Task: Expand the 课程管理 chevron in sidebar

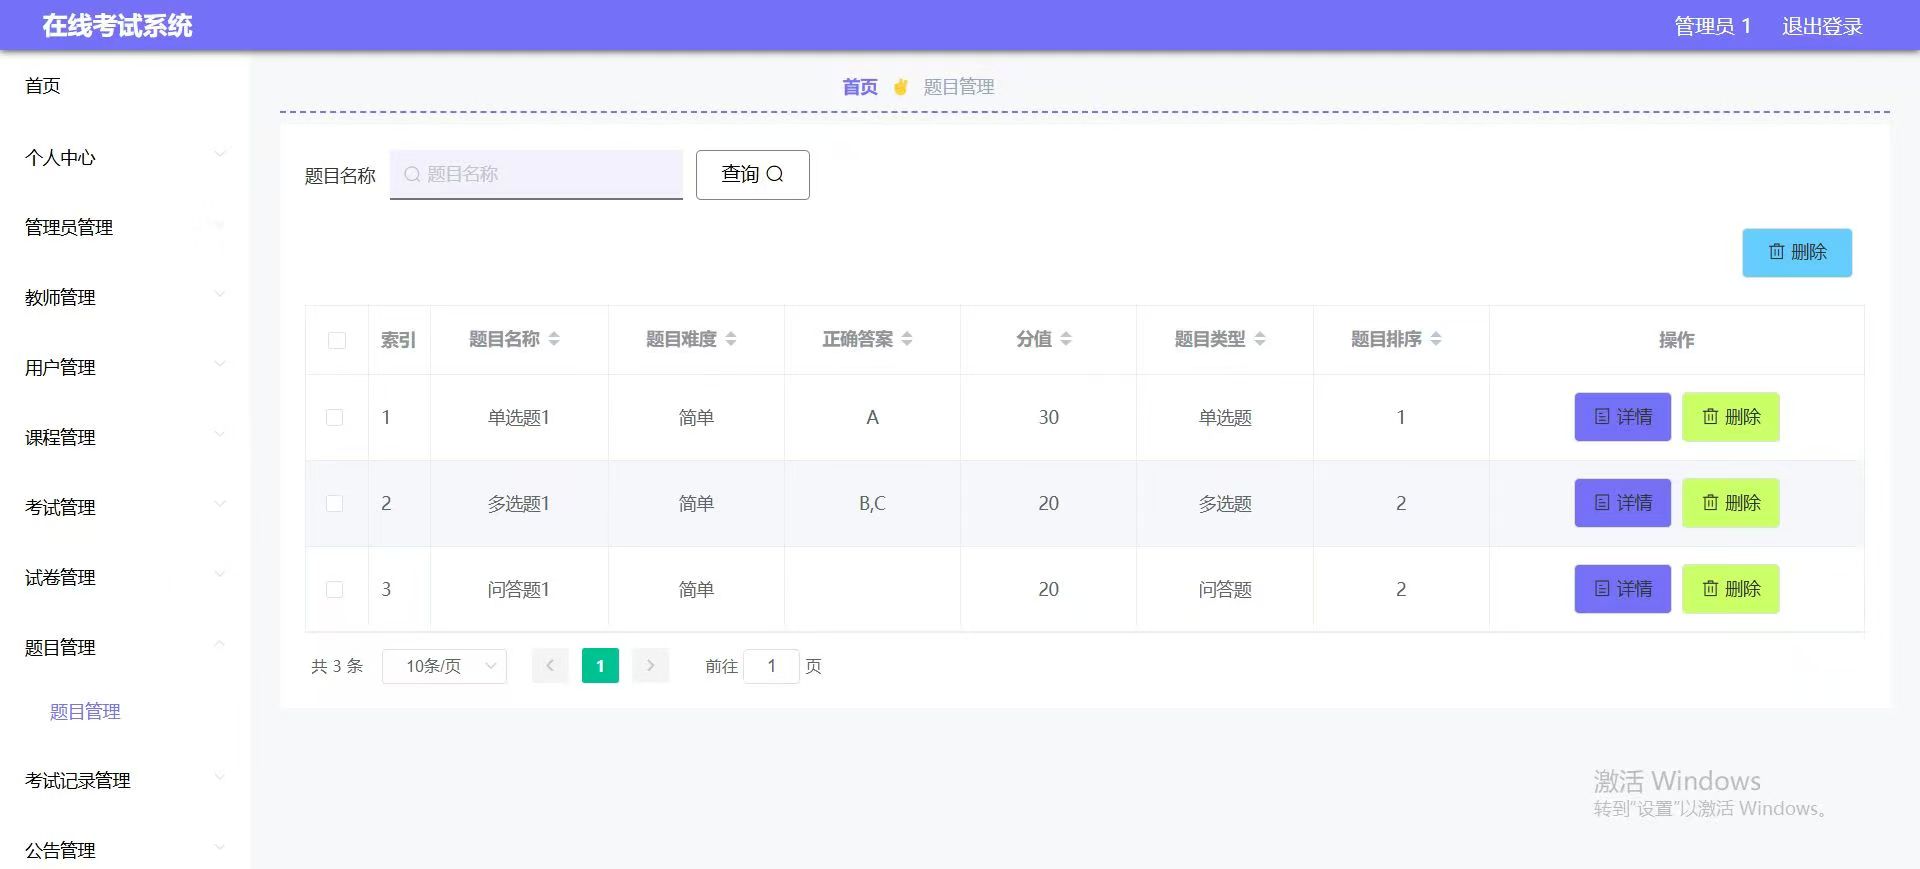Action: tap(220, 434)
